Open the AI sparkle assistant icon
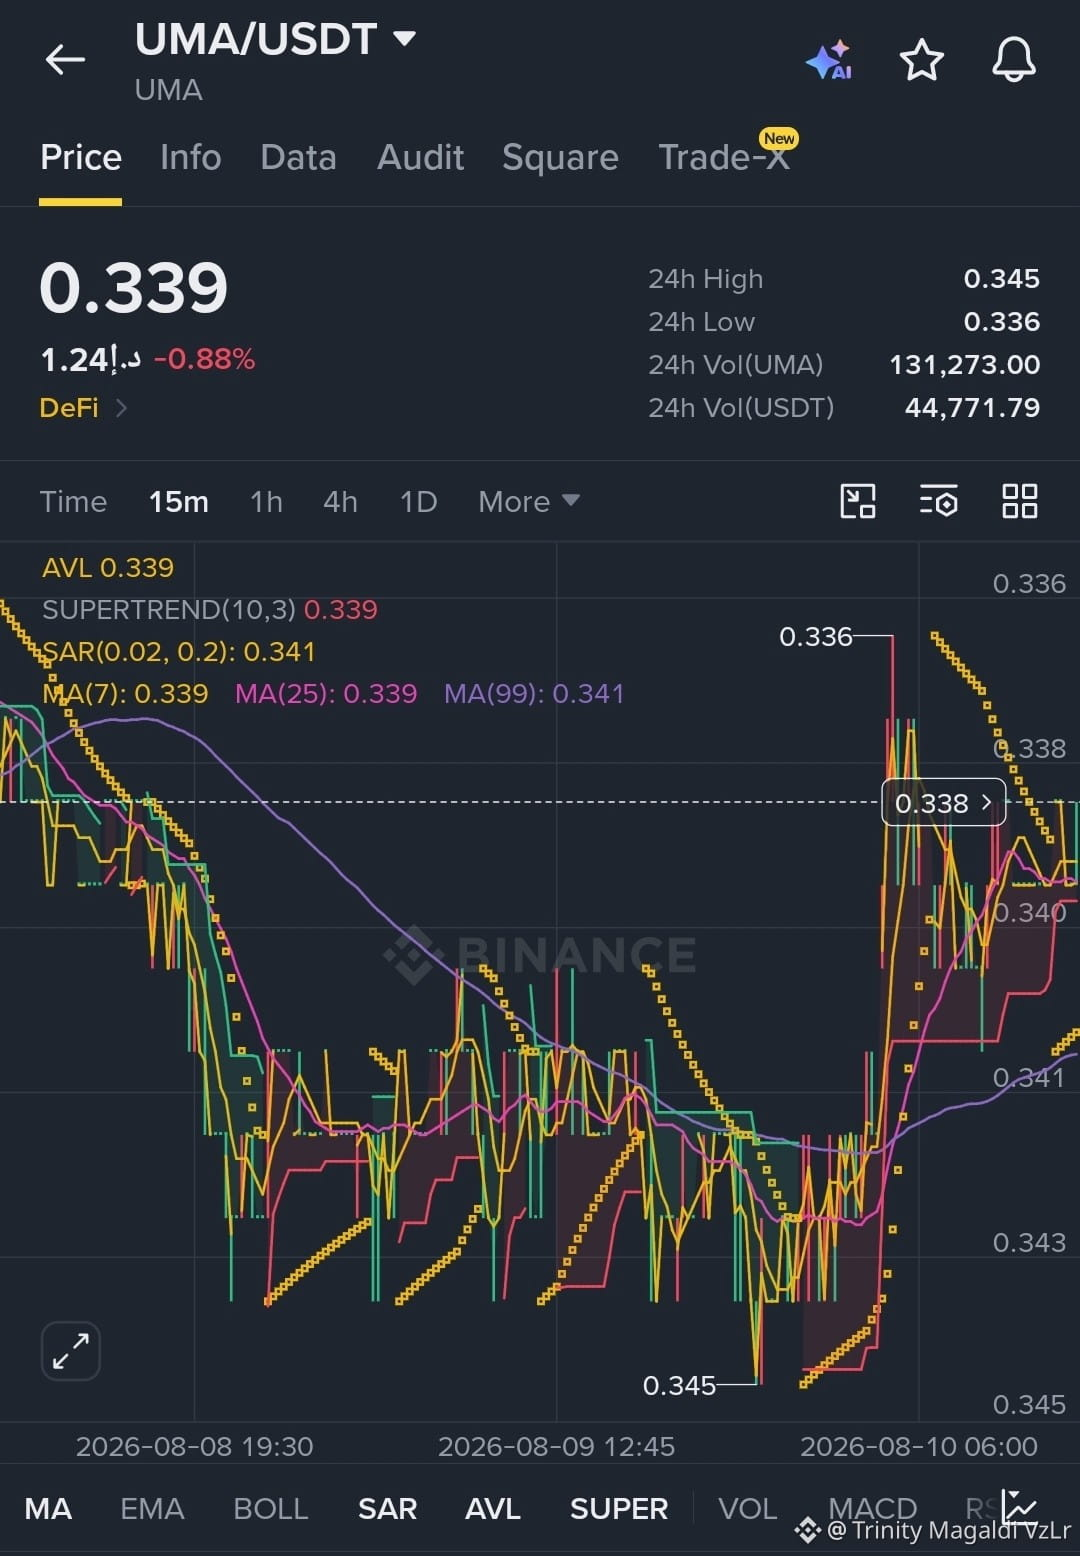The image size is (1080, 1556). coord(829,61)
